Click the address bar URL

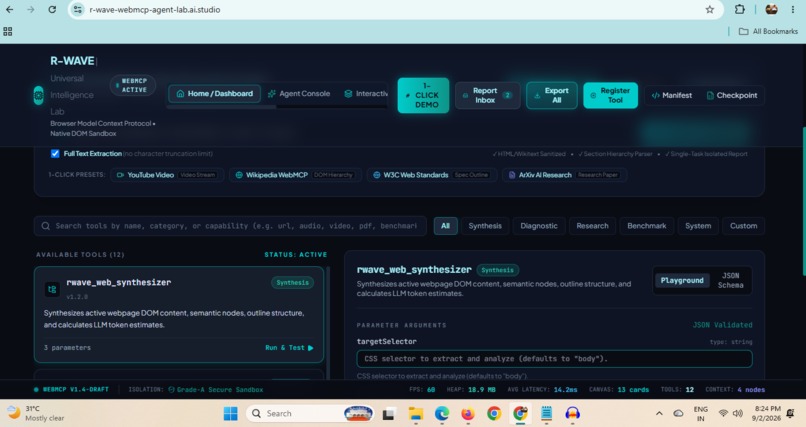(x=155, y=10)
